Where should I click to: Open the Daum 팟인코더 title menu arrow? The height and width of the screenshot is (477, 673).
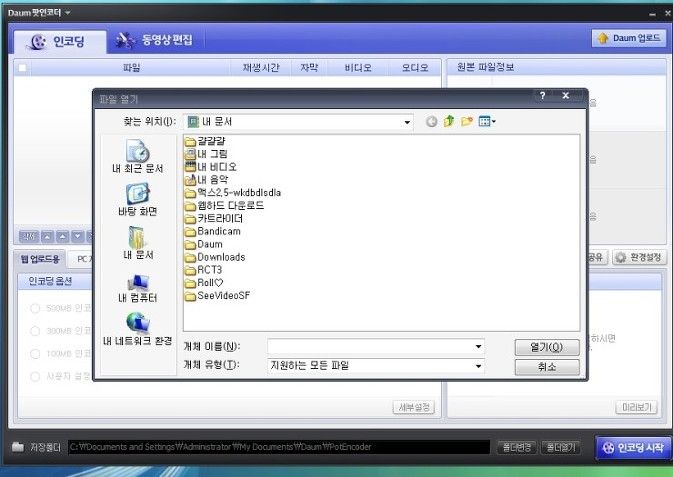click(68, 13)
